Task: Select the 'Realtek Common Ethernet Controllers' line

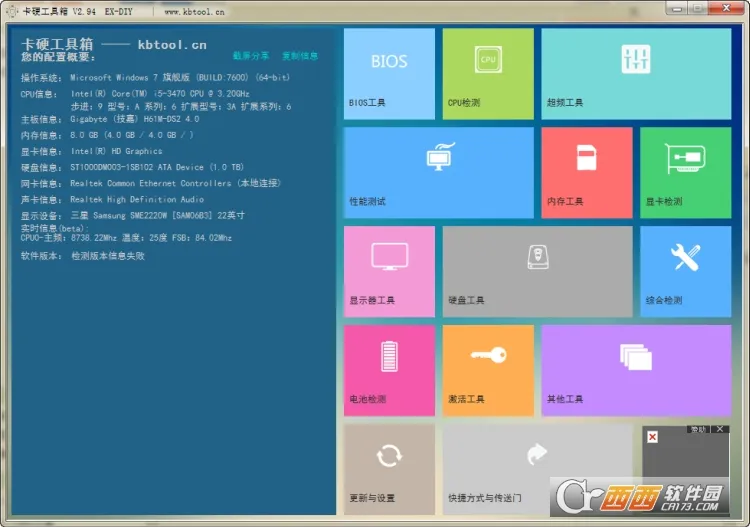Action: [x=176, y=183]
